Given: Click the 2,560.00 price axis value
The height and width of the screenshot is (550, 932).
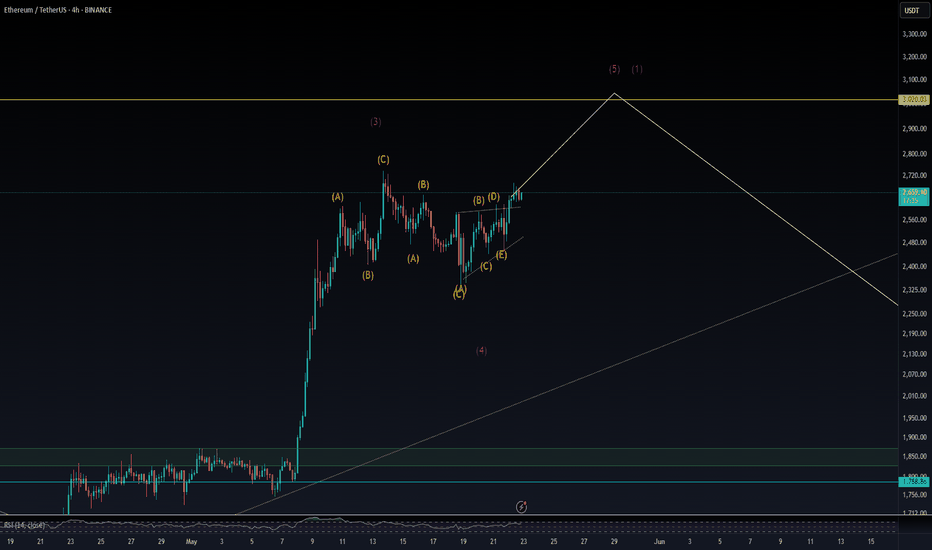Looking at the screenshot, I should tap(915, 220).
